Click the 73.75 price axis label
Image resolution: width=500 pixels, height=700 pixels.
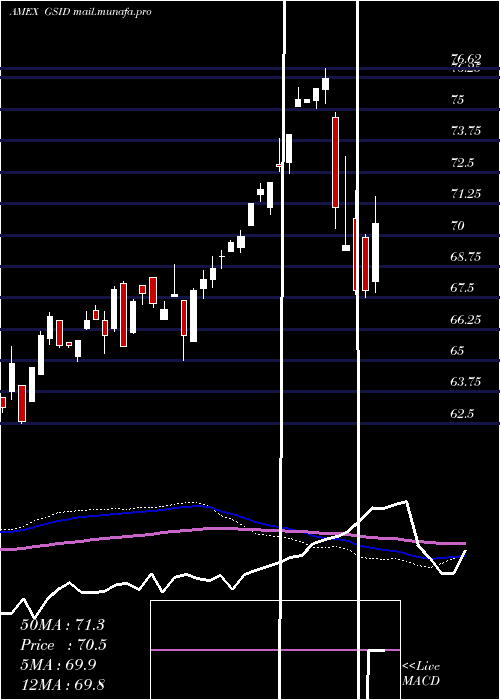click(x=466, y=131)
